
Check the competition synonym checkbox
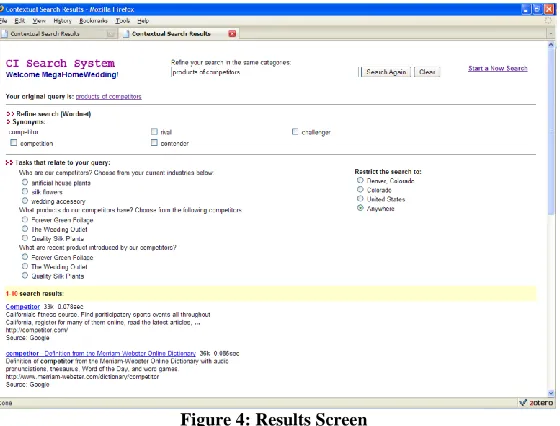(x=14, y=143)
